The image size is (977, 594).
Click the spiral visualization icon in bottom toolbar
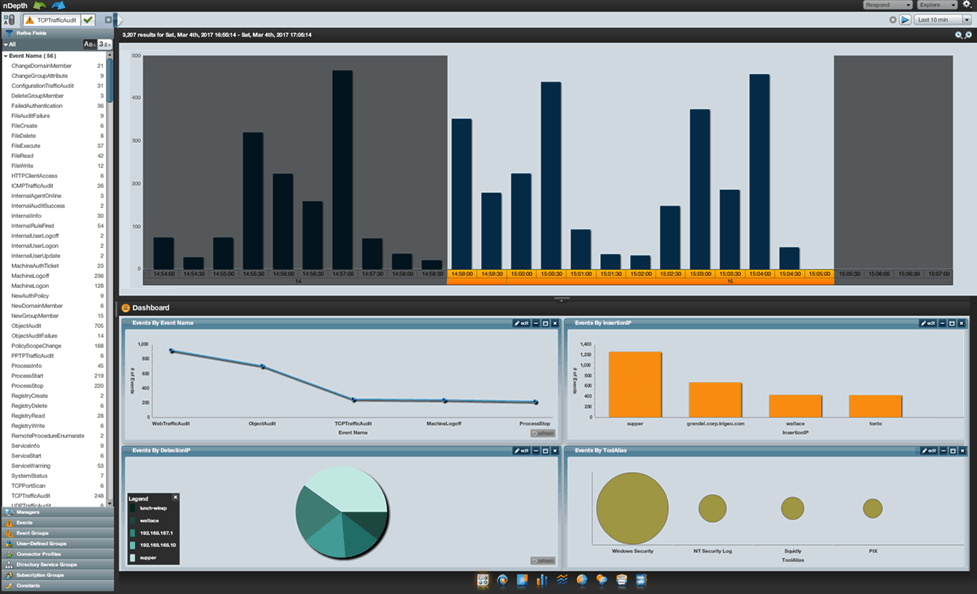tap(502, 581)
